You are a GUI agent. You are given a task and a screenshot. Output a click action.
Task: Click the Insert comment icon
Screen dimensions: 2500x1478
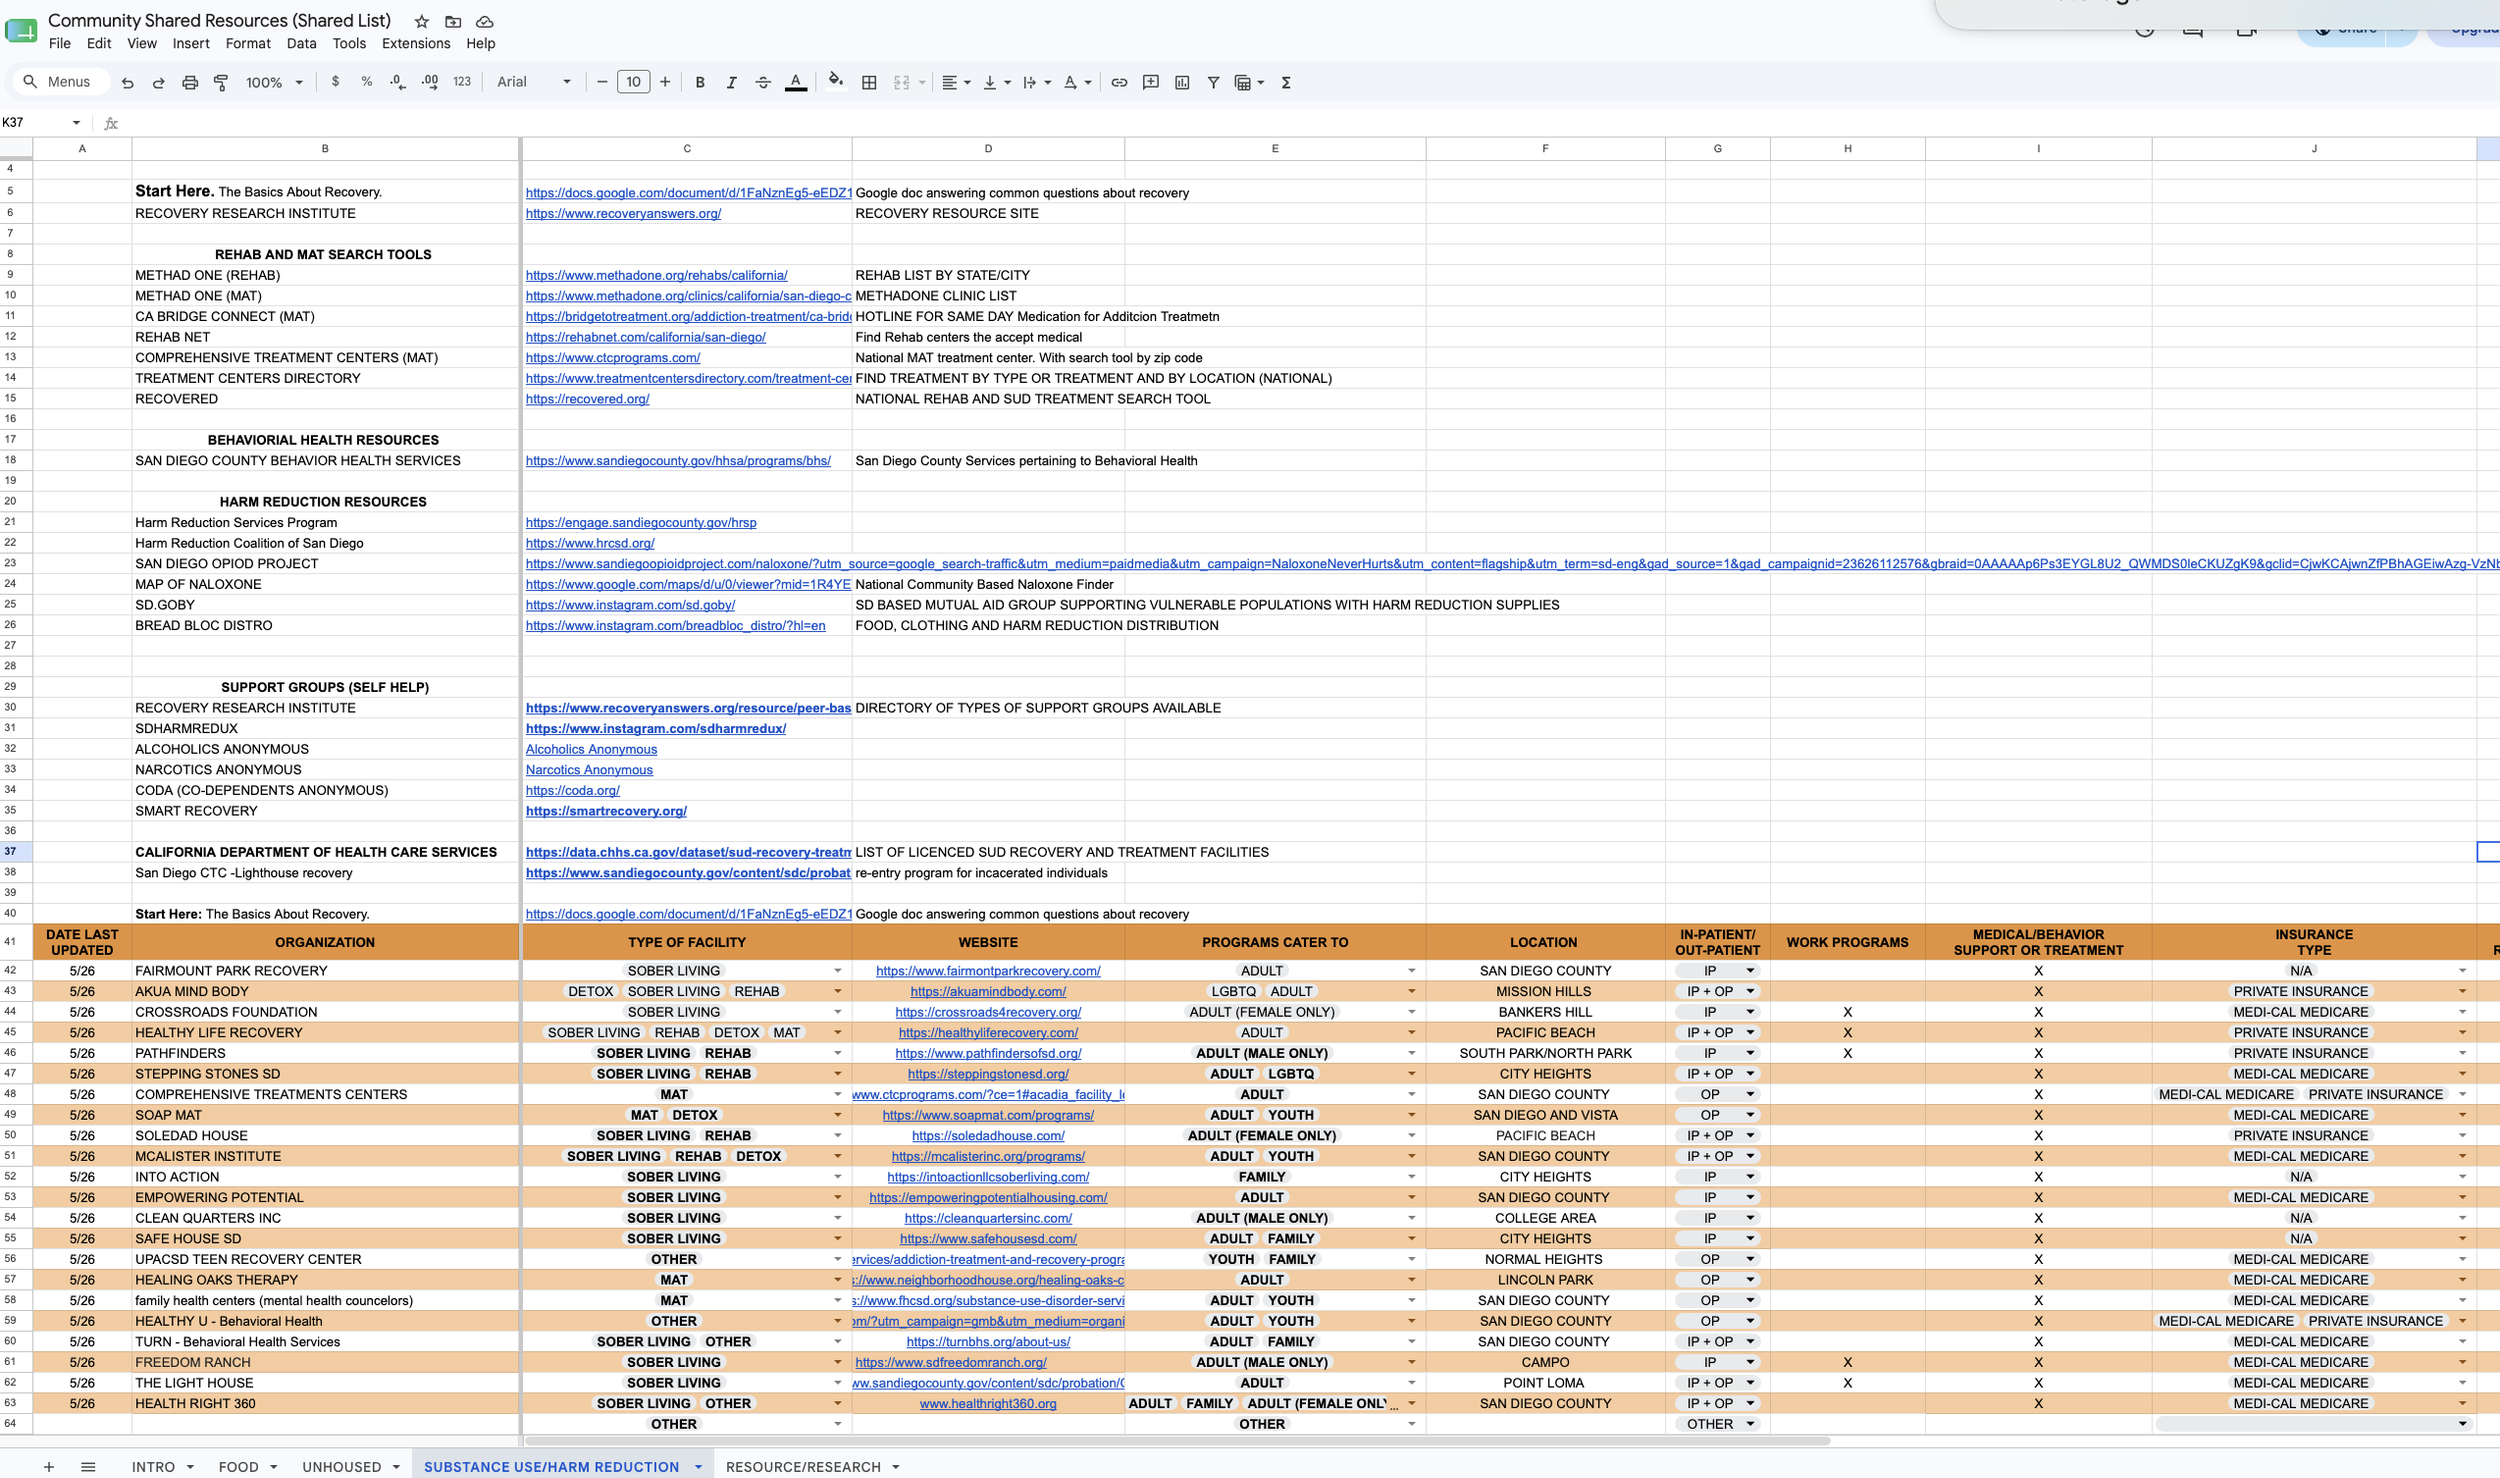tap(1151, 83)
